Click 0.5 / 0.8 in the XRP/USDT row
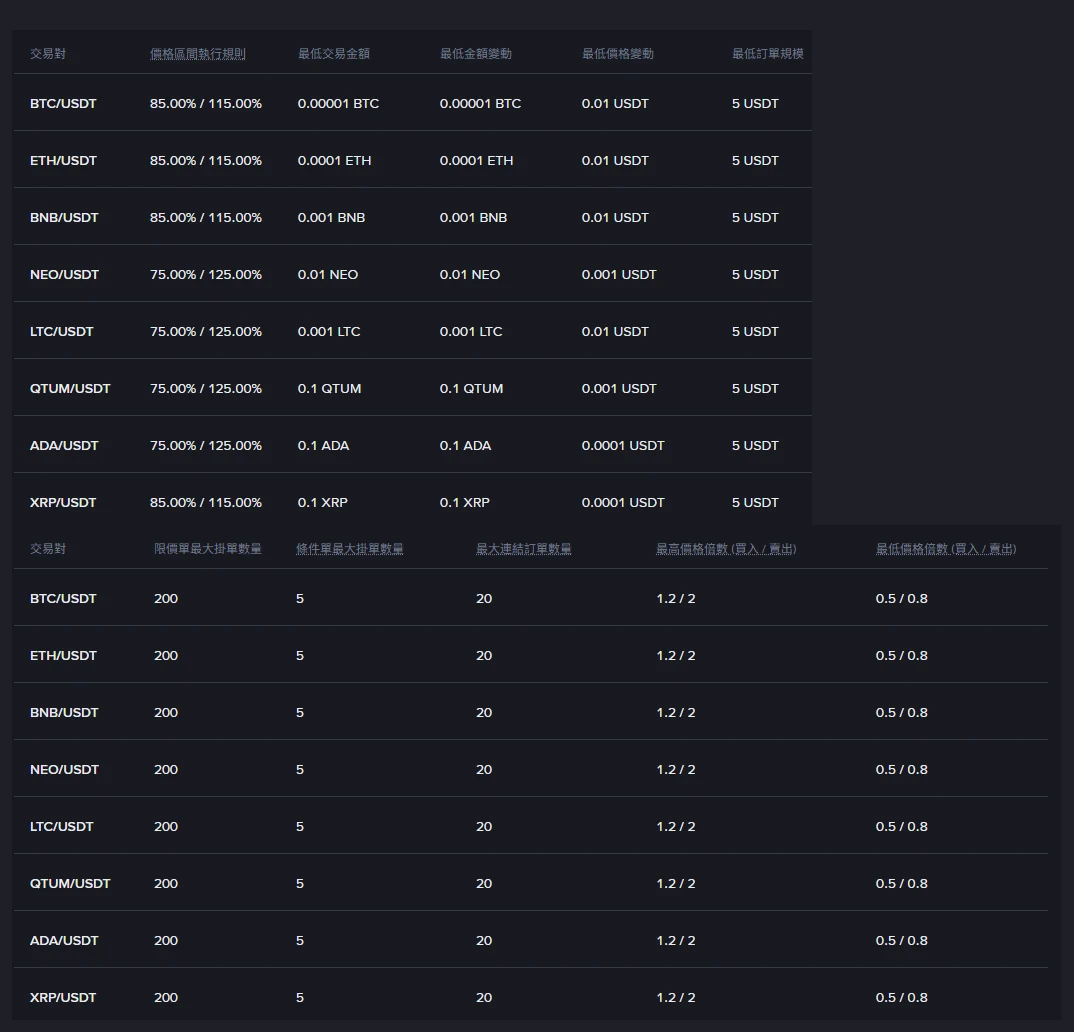 pos(901,997)
